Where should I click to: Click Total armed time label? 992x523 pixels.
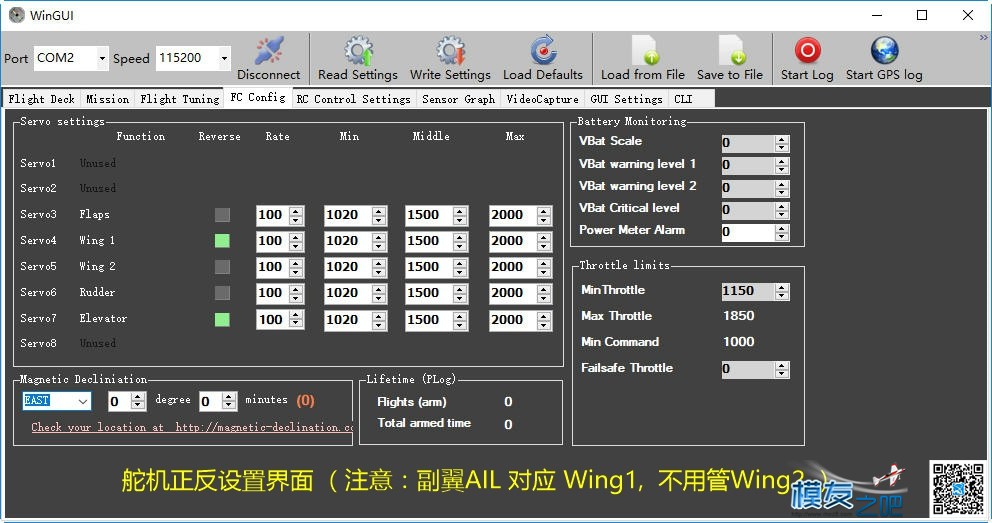[x=424, y=423]
